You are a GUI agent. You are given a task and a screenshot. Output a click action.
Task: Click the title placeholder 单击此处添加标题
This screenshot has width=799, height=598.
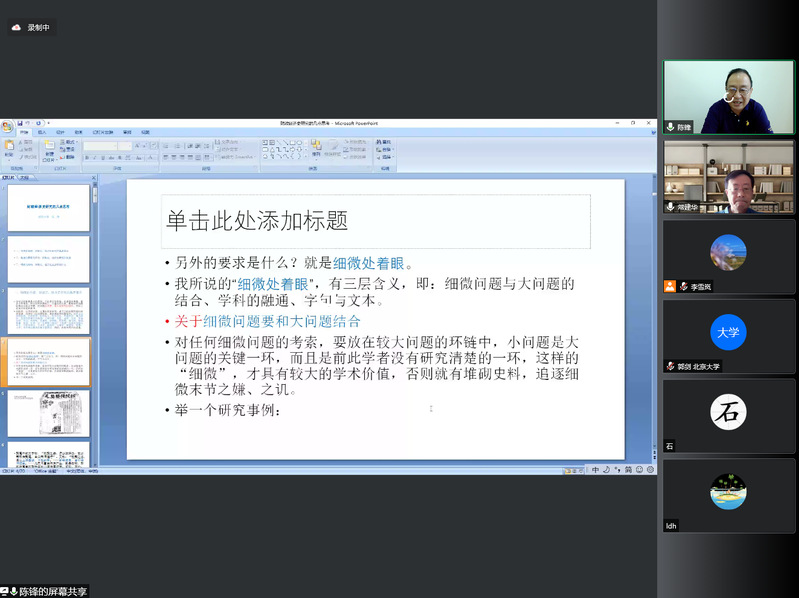click(376, 221)
